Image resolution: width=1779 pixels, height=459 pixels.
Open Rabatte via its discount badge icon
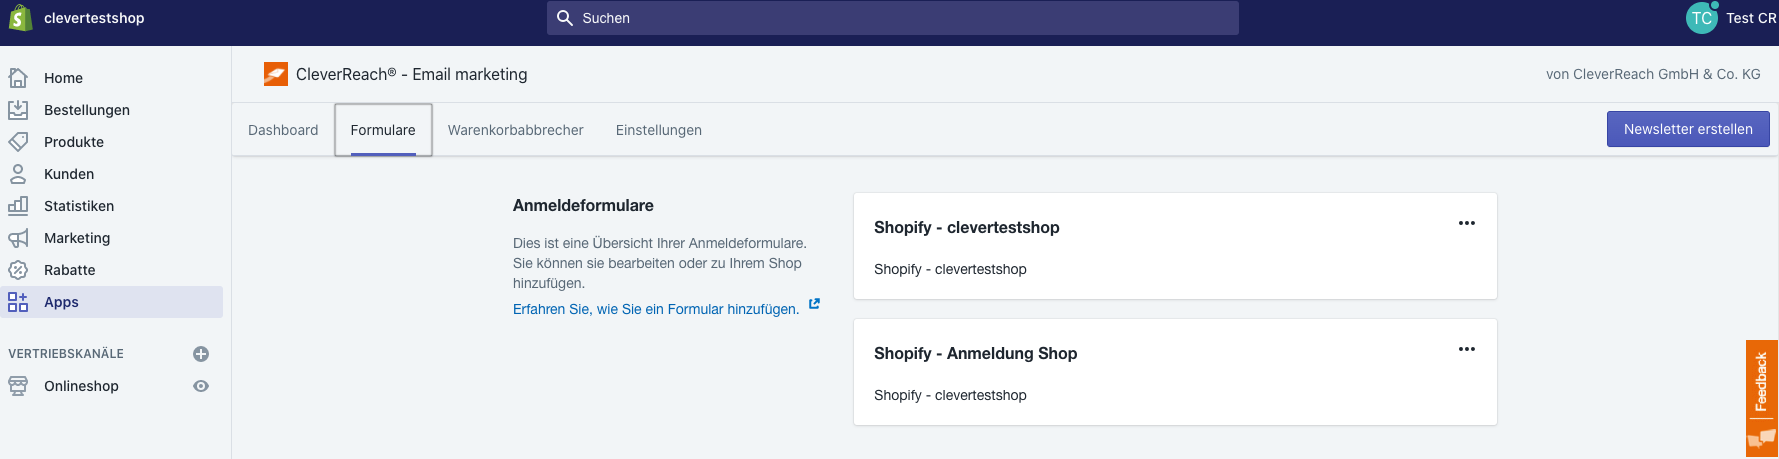click(18, 270)
